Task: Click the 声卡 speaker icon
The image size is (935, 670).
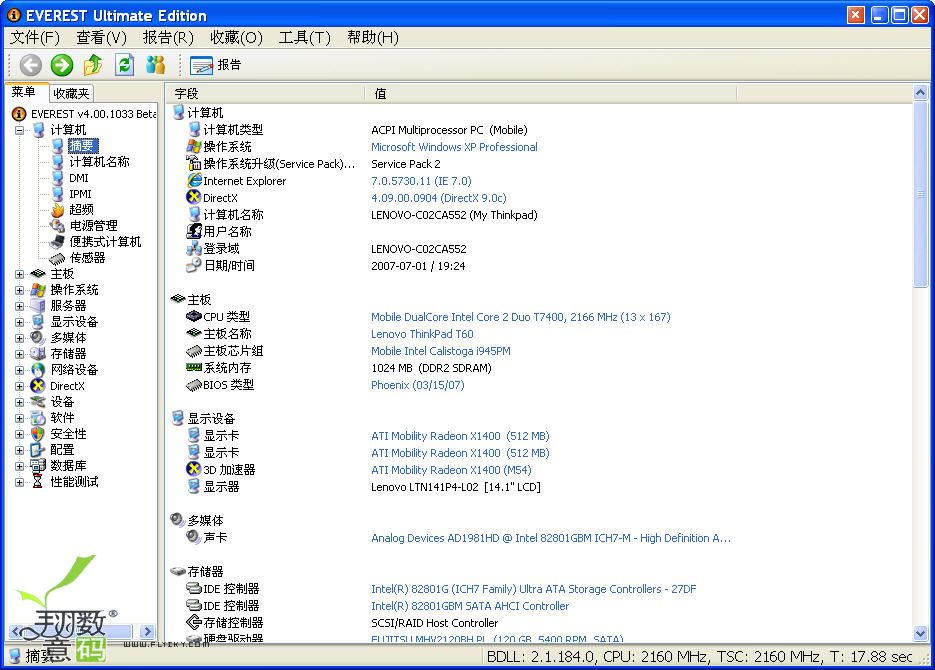Action: [193, 537]
